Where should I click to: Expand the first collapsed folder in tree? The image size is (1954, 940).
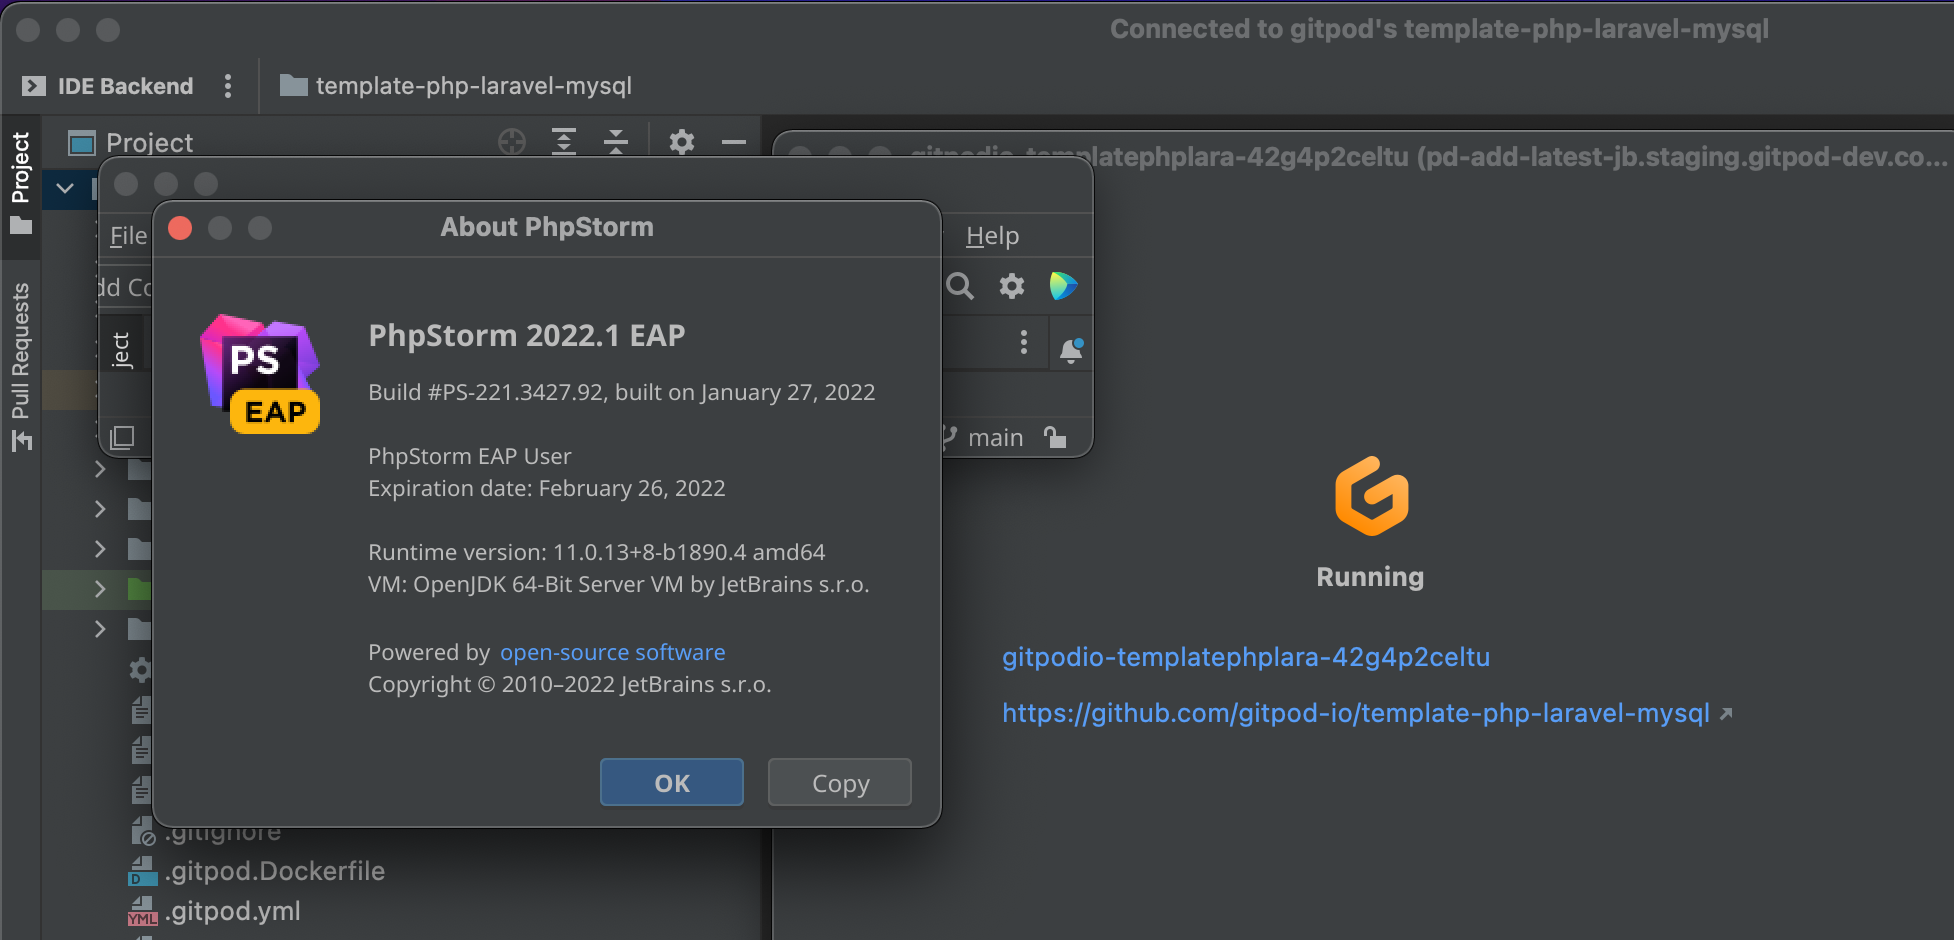100,468
